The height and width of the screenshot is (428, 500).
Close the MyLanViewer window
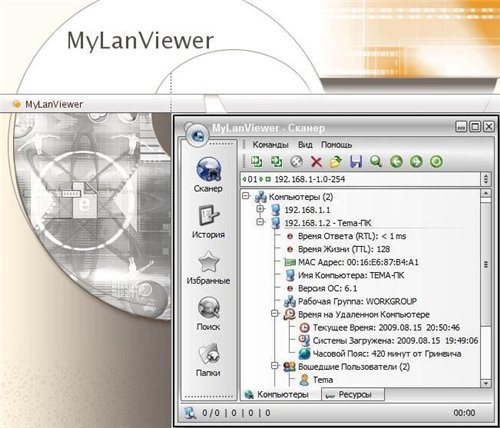[489, 127]
